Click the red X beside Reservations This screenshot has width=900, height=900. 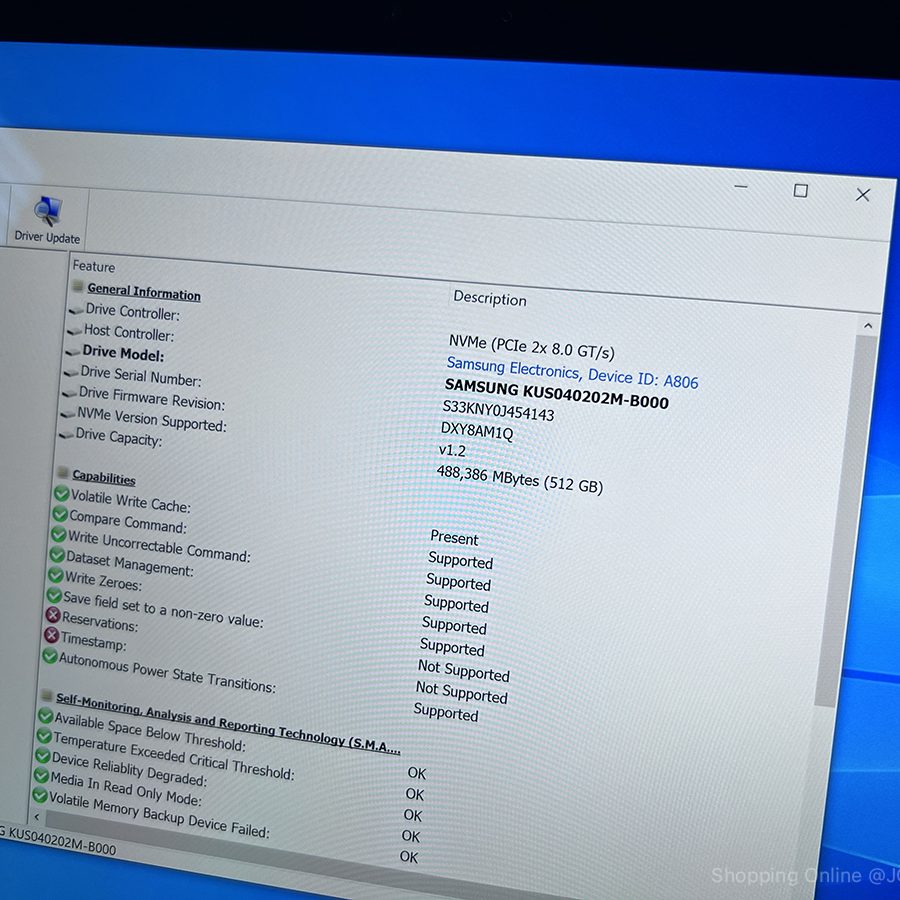[52, 615]
